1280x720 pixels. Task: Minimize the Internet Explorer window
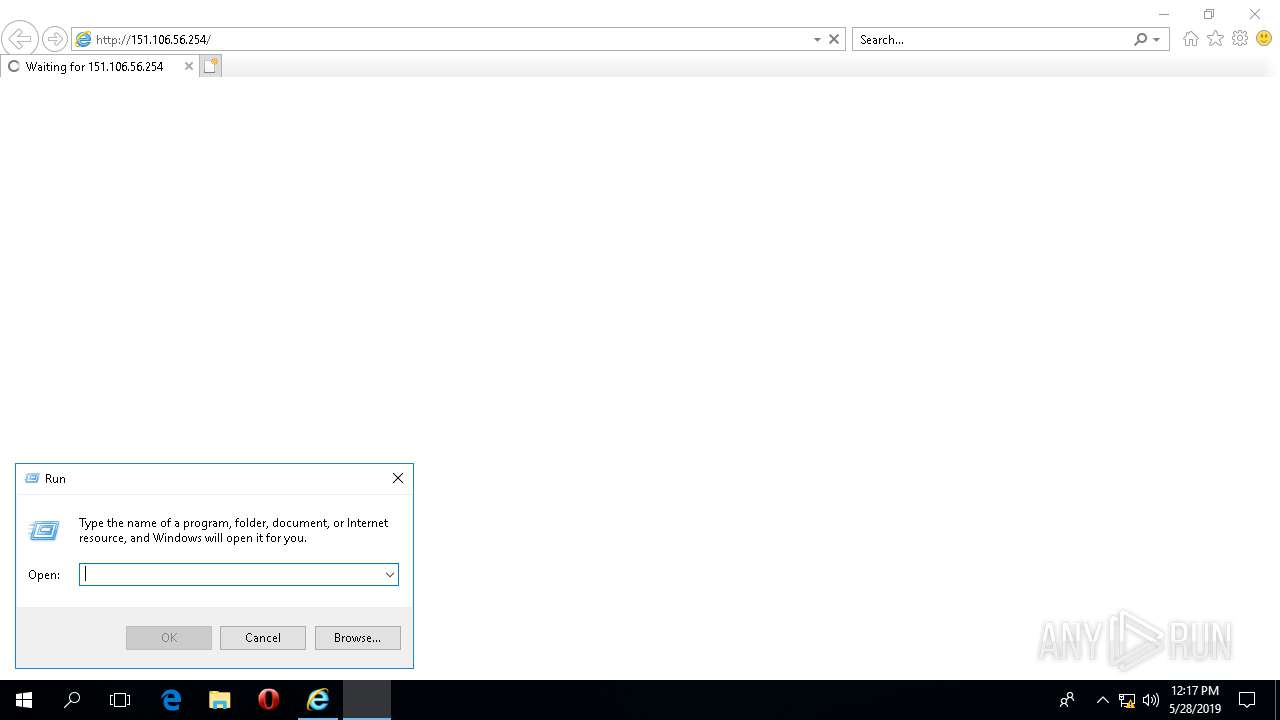click(x=1163, y=14)
